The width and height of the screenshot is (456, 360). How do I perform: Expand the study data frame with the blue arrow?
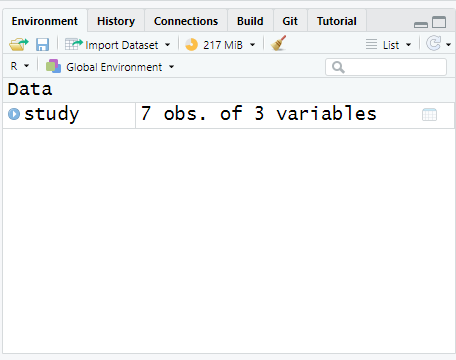pyautogui.click(x=14, y=114)
